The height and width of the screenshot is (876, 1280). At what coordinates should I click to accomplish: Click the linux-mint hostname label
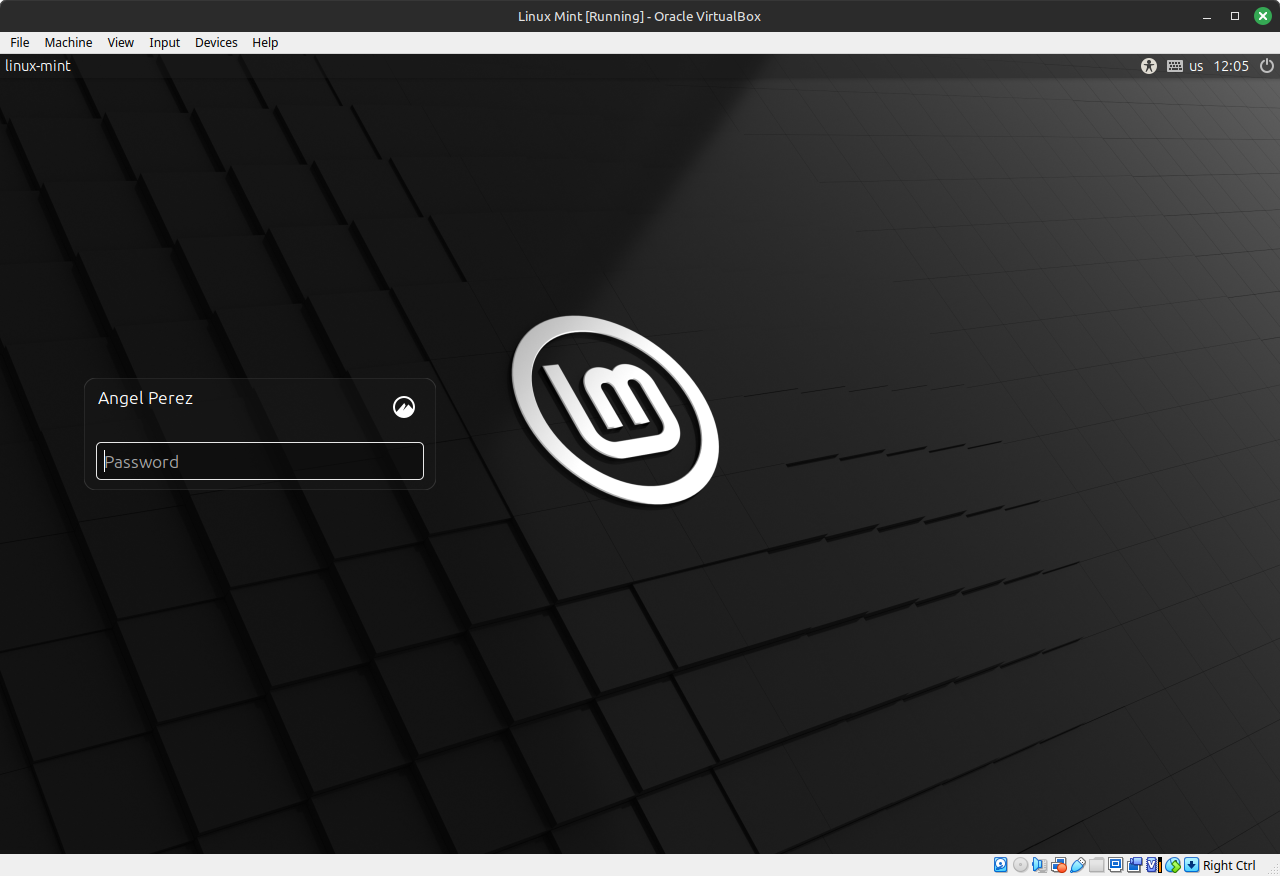tap(38, 66)
